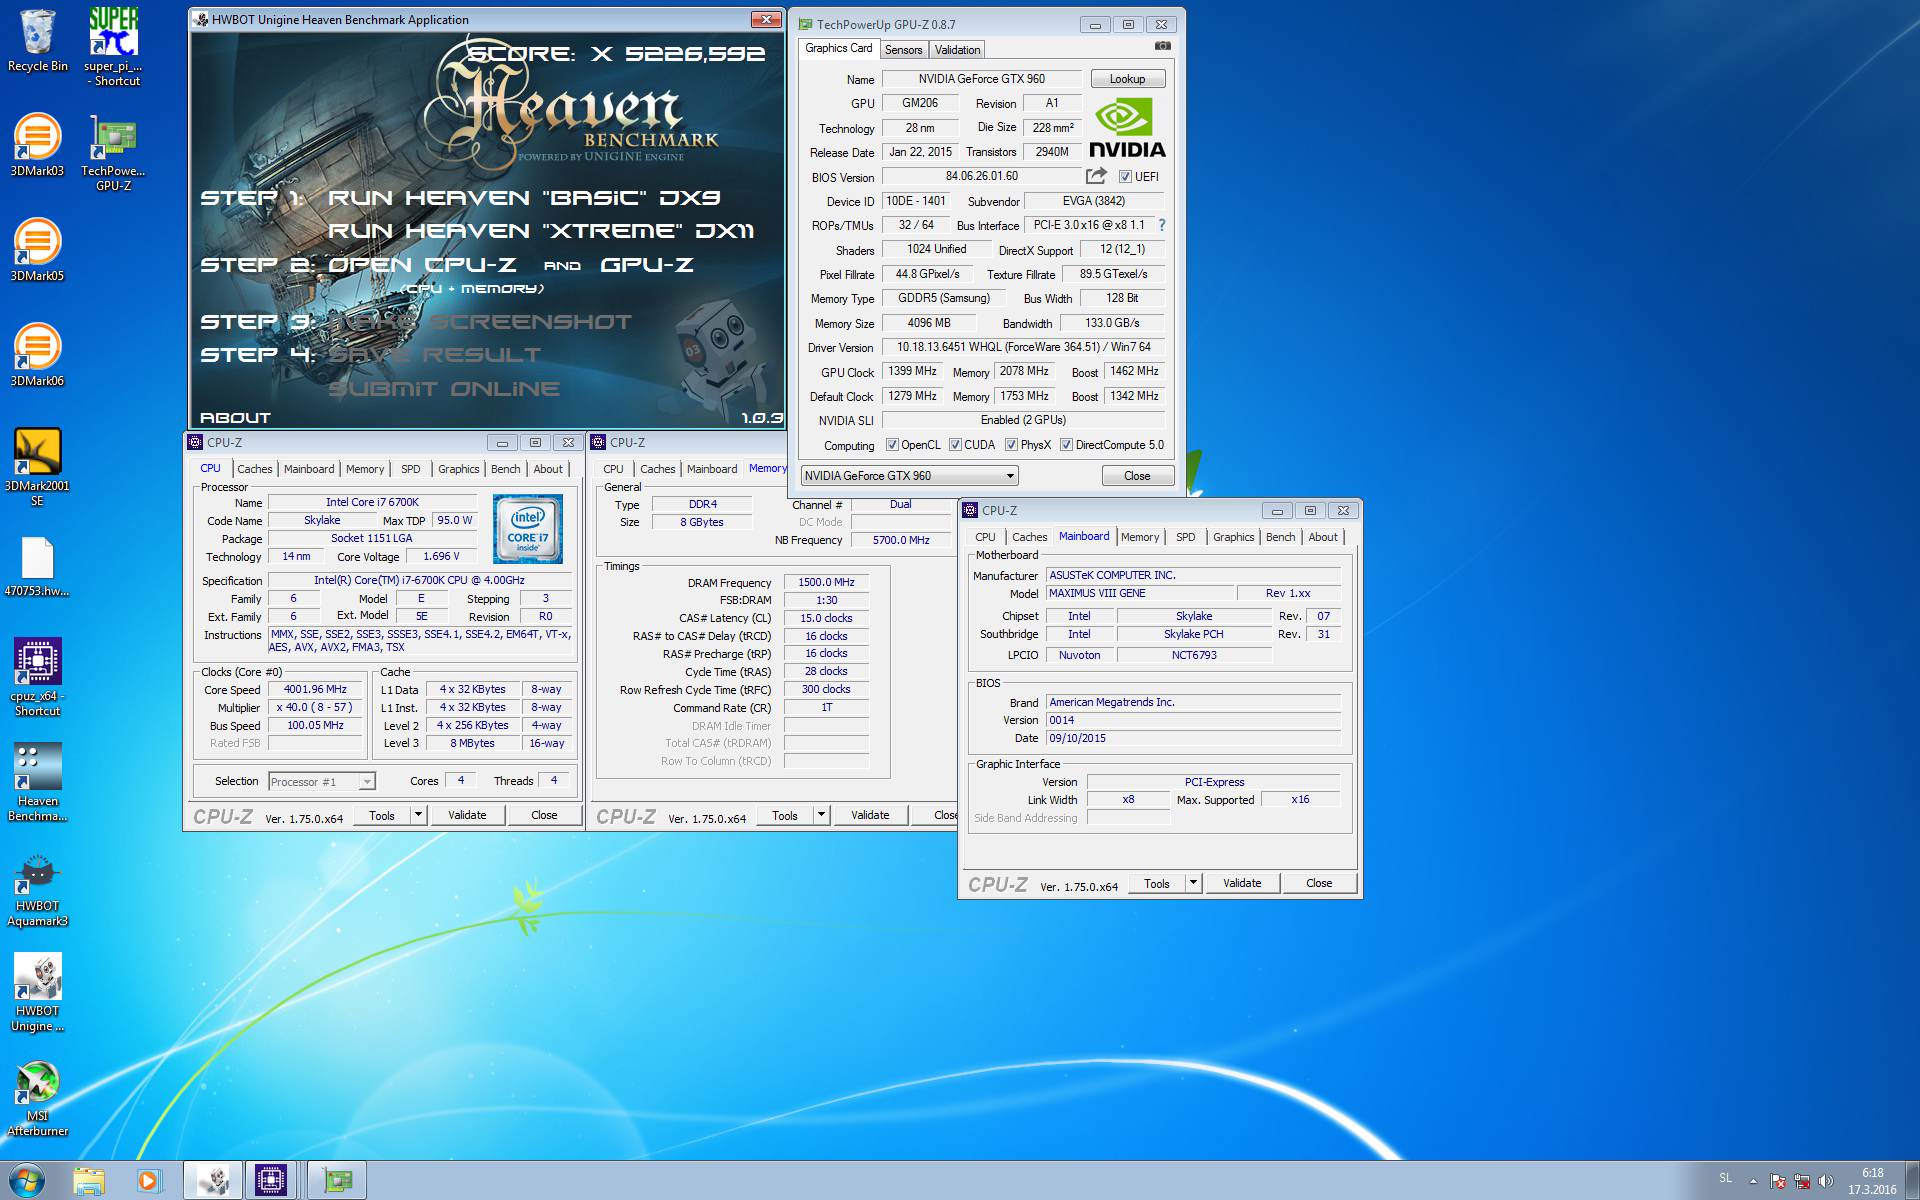Open the GPU selection dropdown in GPU-Z

tap(909, 476)
